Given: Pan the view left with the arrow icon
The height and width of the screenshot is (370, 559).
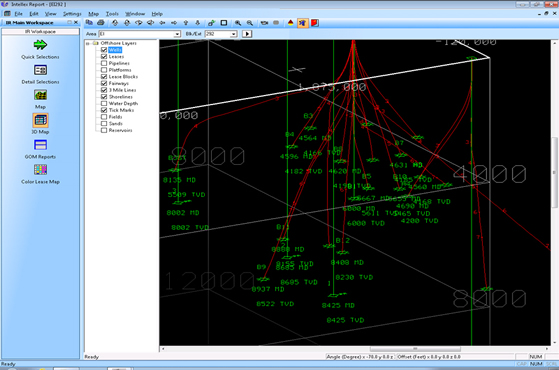Looking at the screenshot, I should 162,23.
